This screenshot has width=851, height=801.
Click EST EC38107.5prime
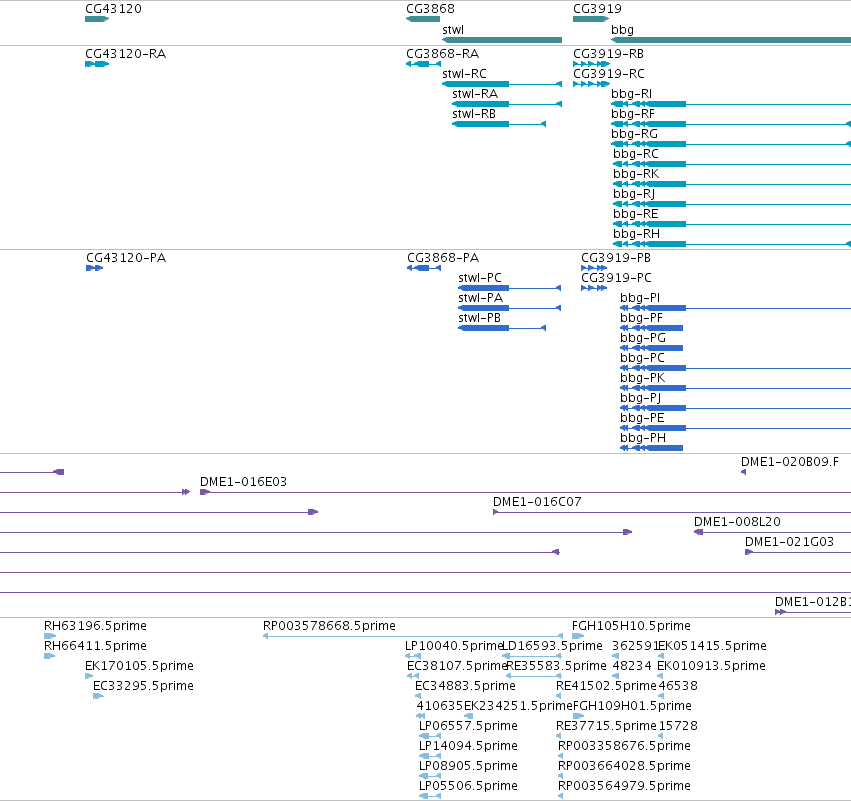[457, 666]
